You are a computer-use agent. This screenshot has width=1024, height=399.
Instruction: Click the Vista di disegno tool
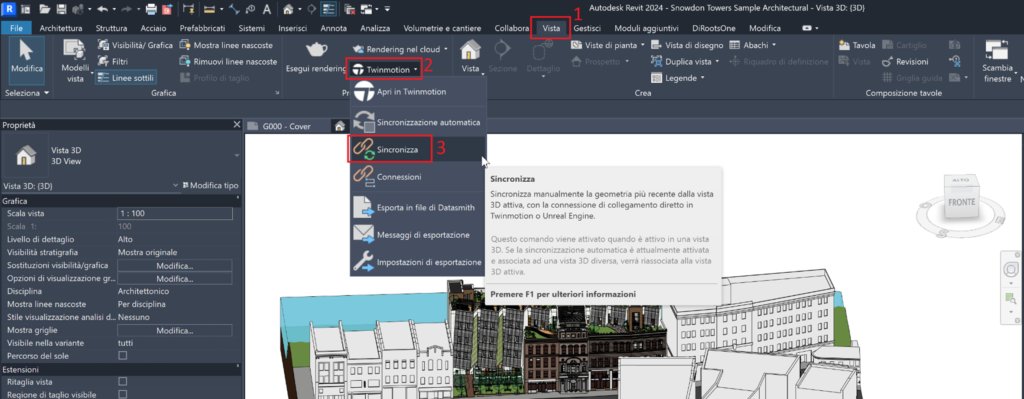(x=687, y=45)
